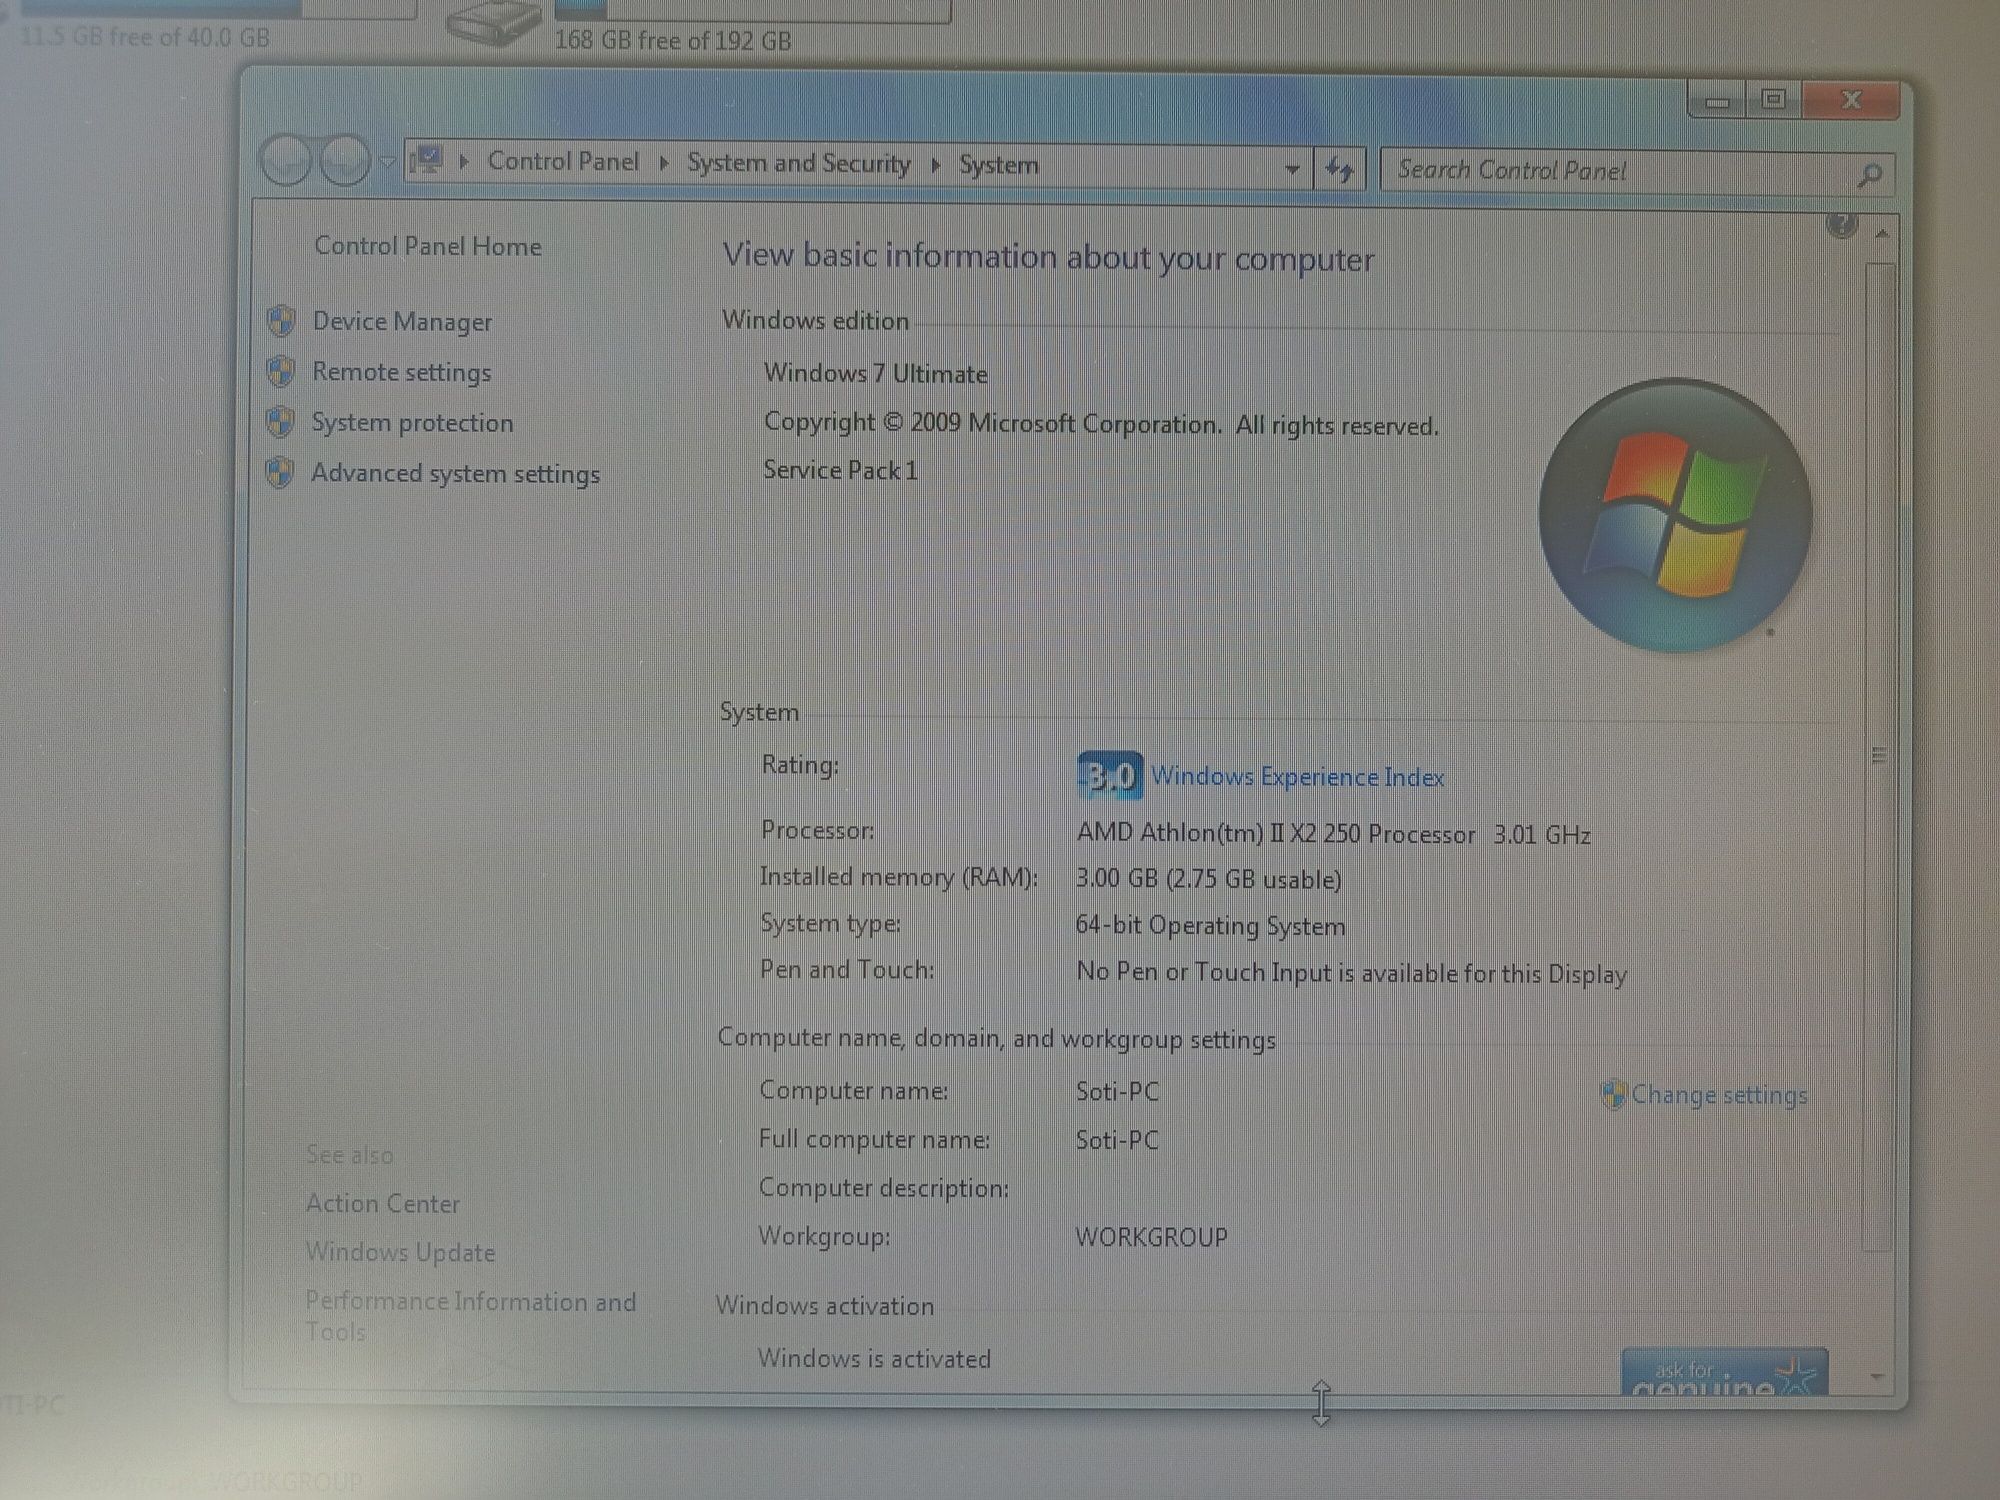The height and width of the screenshot is (1500, 2000).
Task: Open address bar history dropdown
Action: tap(1292, 169)
